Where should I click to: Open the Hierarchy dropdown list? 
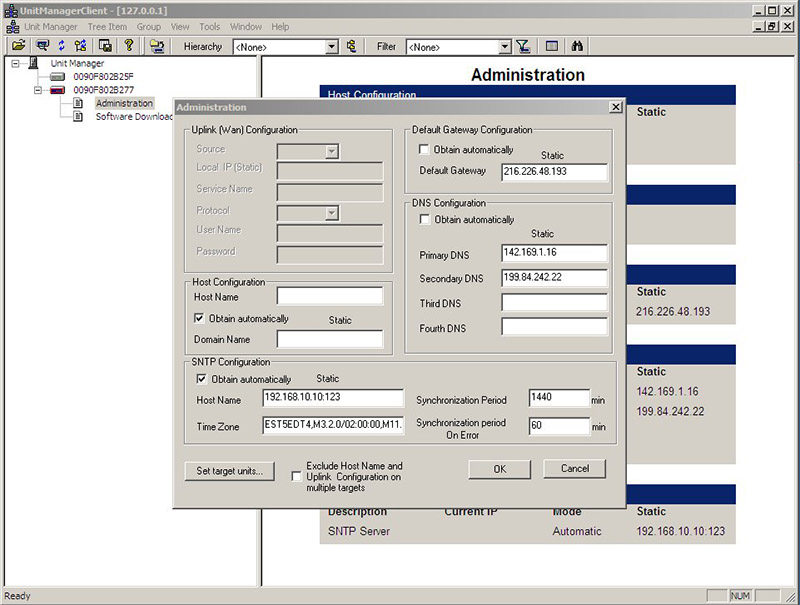[x=332, y=47]
